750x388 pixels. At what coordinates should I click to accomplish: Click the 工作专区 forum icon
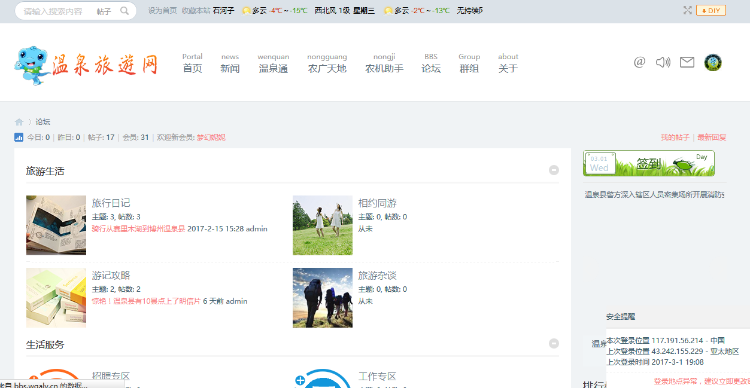(x=323, y=378)
